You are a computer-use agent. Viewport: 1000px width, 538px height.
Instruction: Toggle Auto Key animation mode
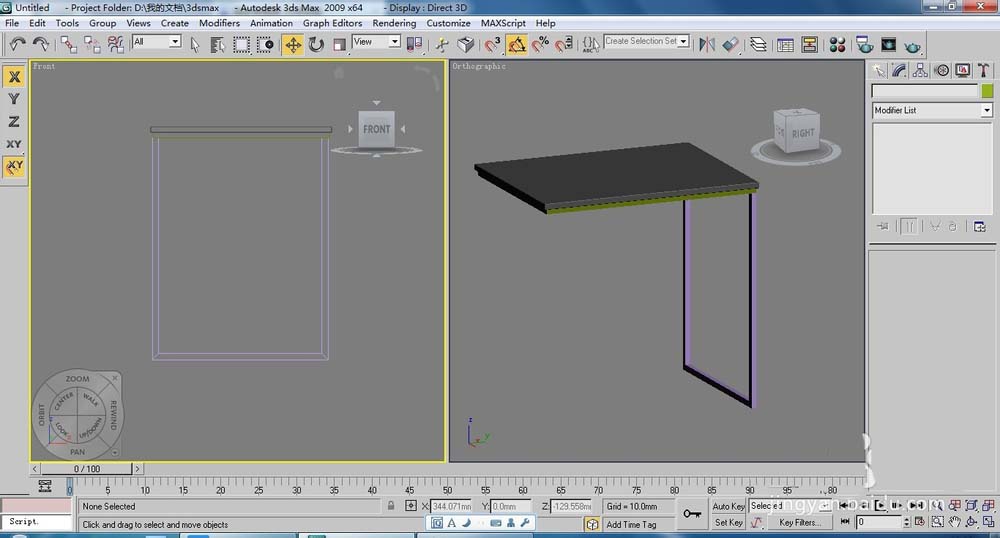point(728,506)
